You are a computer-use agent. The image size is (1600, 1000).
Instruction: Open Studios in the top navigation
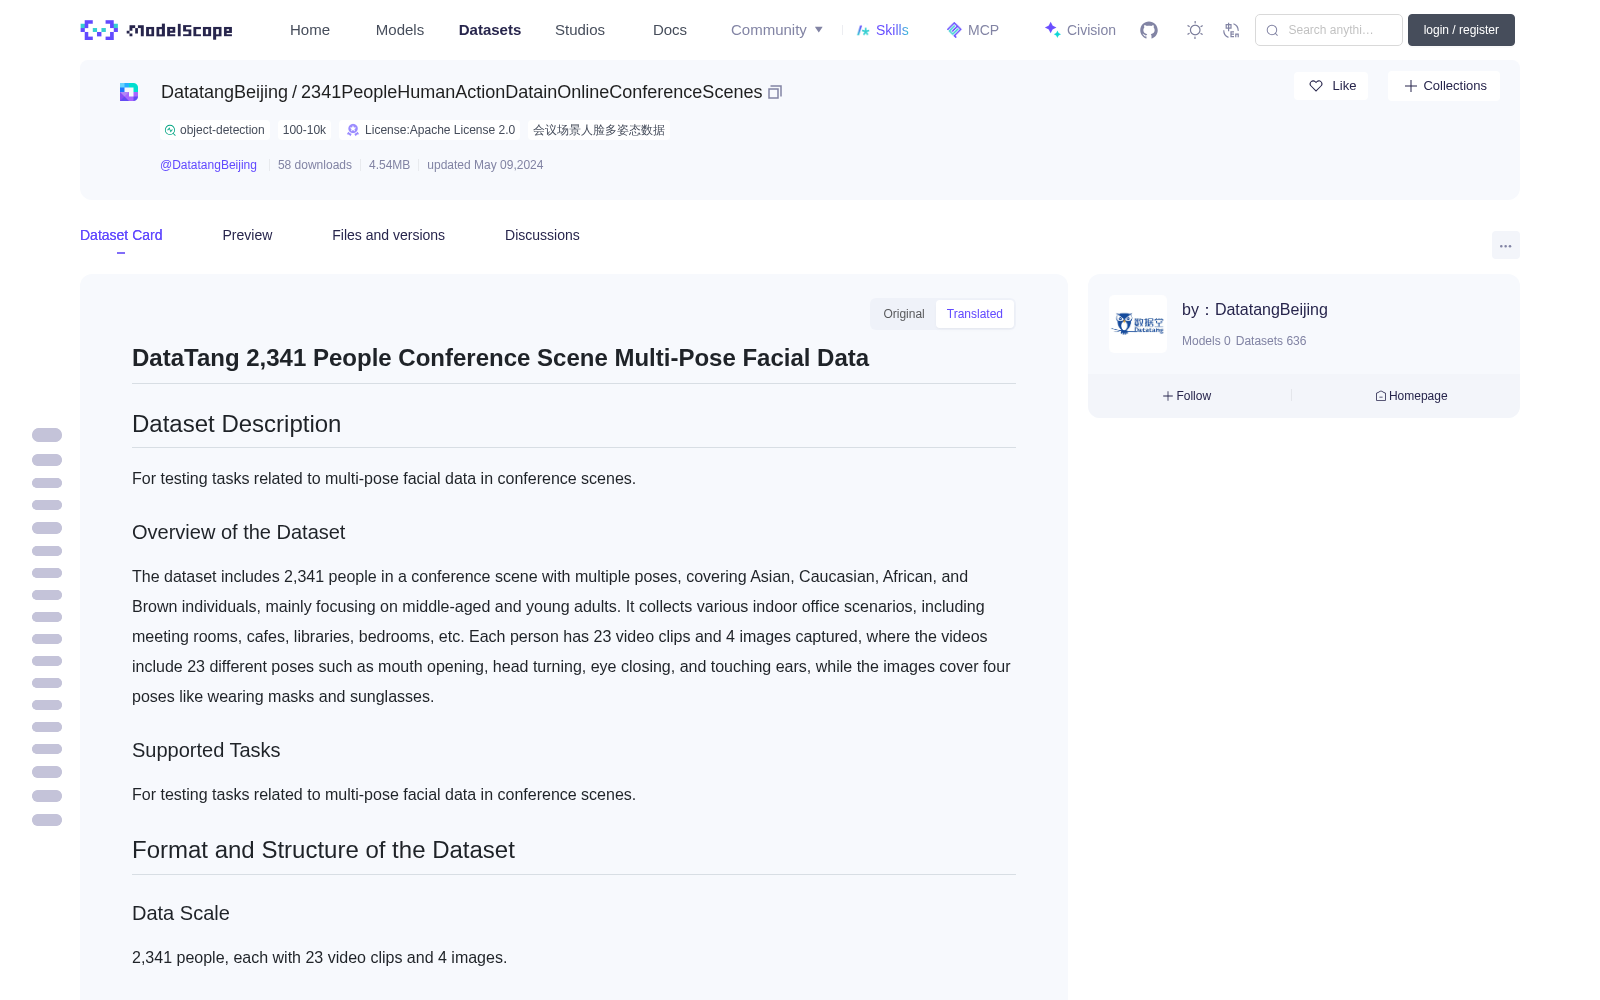coord(580,30)
